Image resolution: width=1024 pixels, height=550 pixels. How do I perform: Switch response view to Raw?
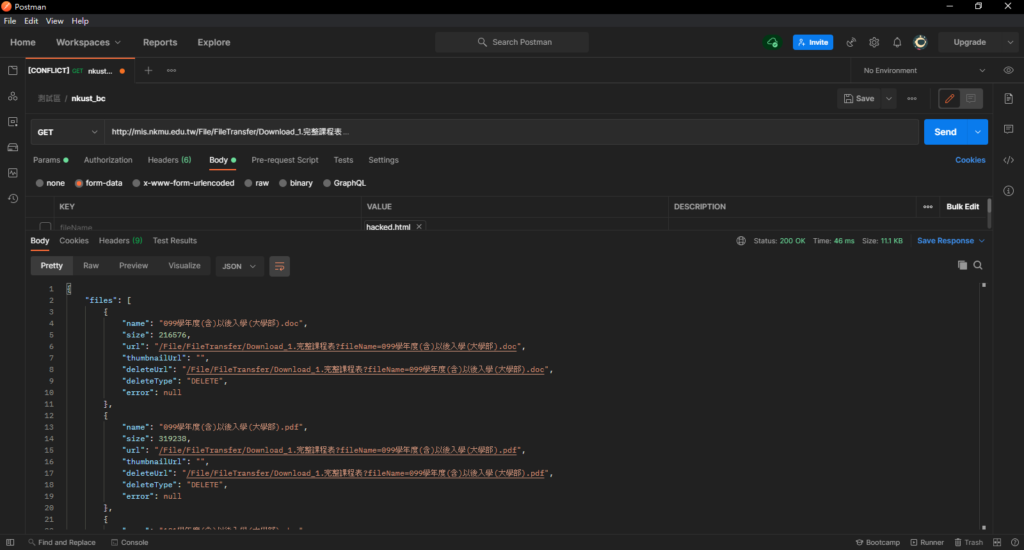point(91,266)
